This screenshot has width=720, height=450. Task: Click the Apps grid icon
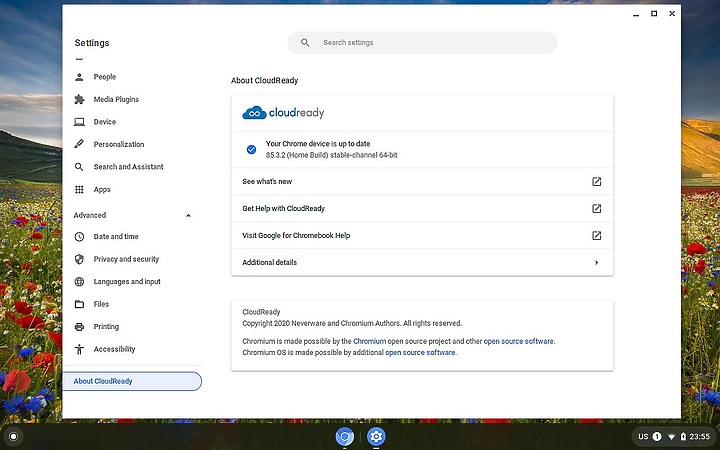pos(79,189)
